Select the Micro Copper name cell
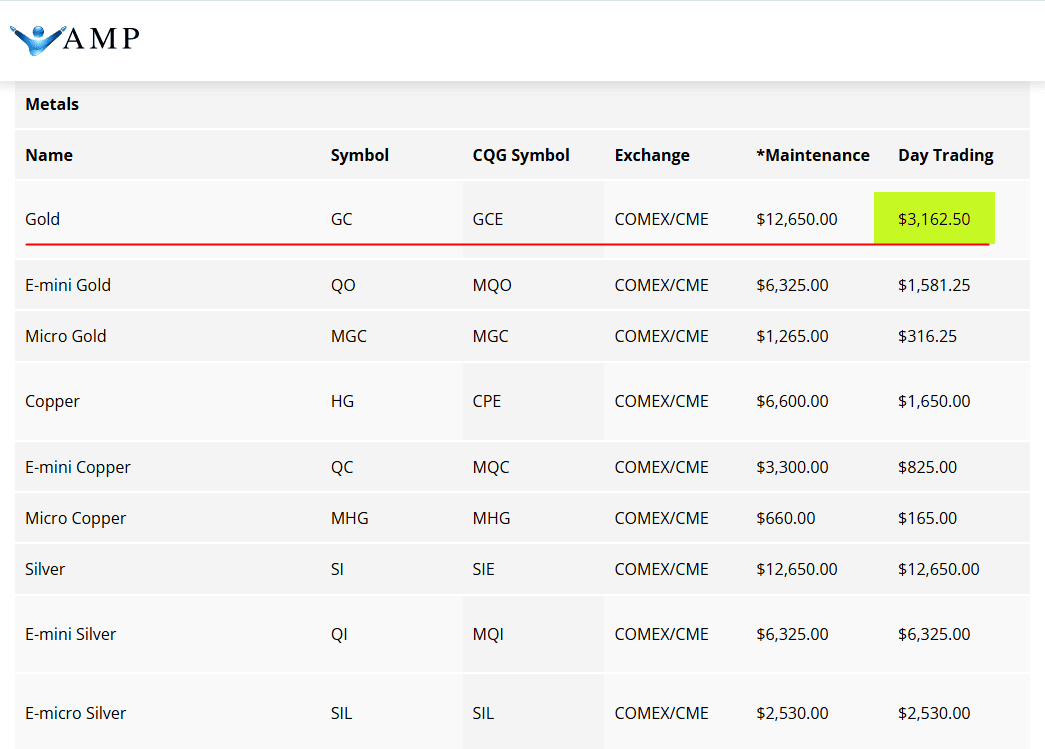 (x=75, y=519)
